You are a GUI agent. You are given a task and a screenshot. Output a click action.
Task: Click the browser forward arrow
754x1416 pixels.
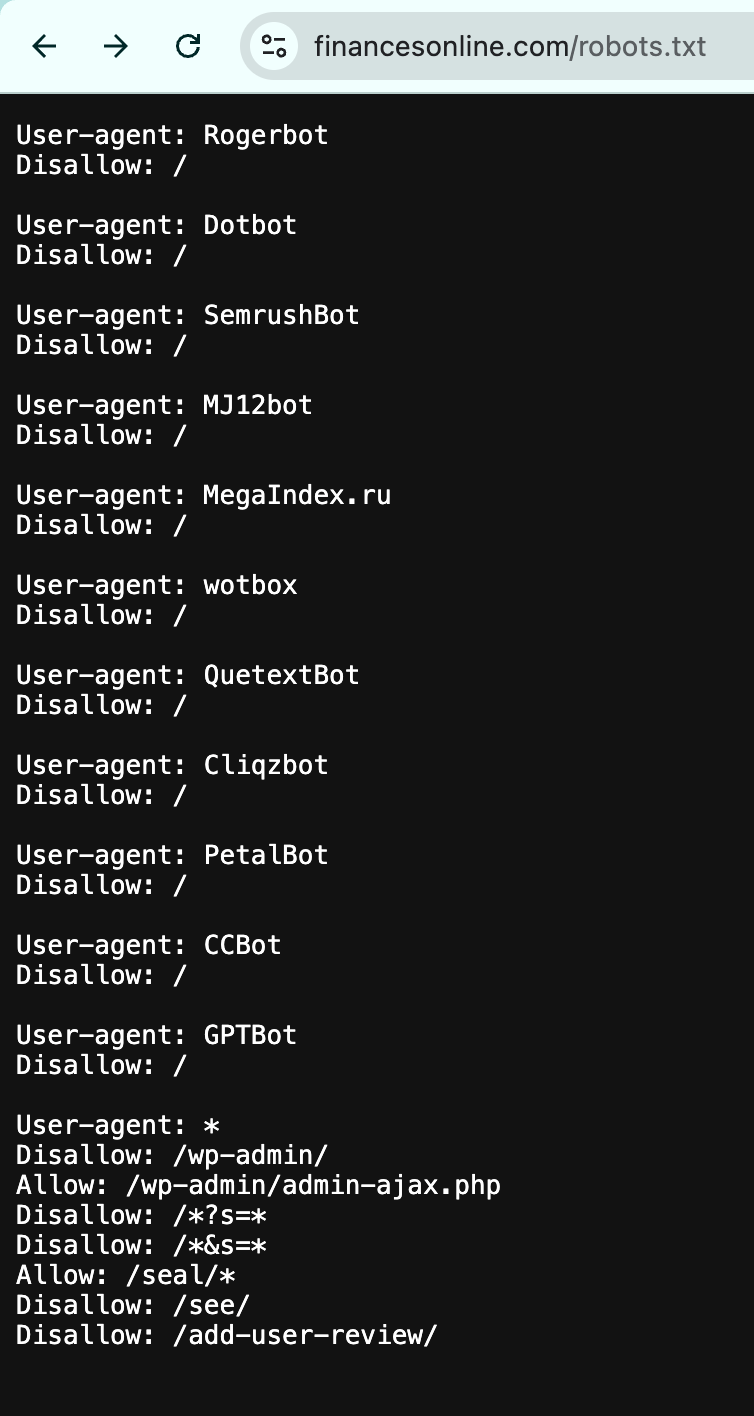(x=116, y=46)
